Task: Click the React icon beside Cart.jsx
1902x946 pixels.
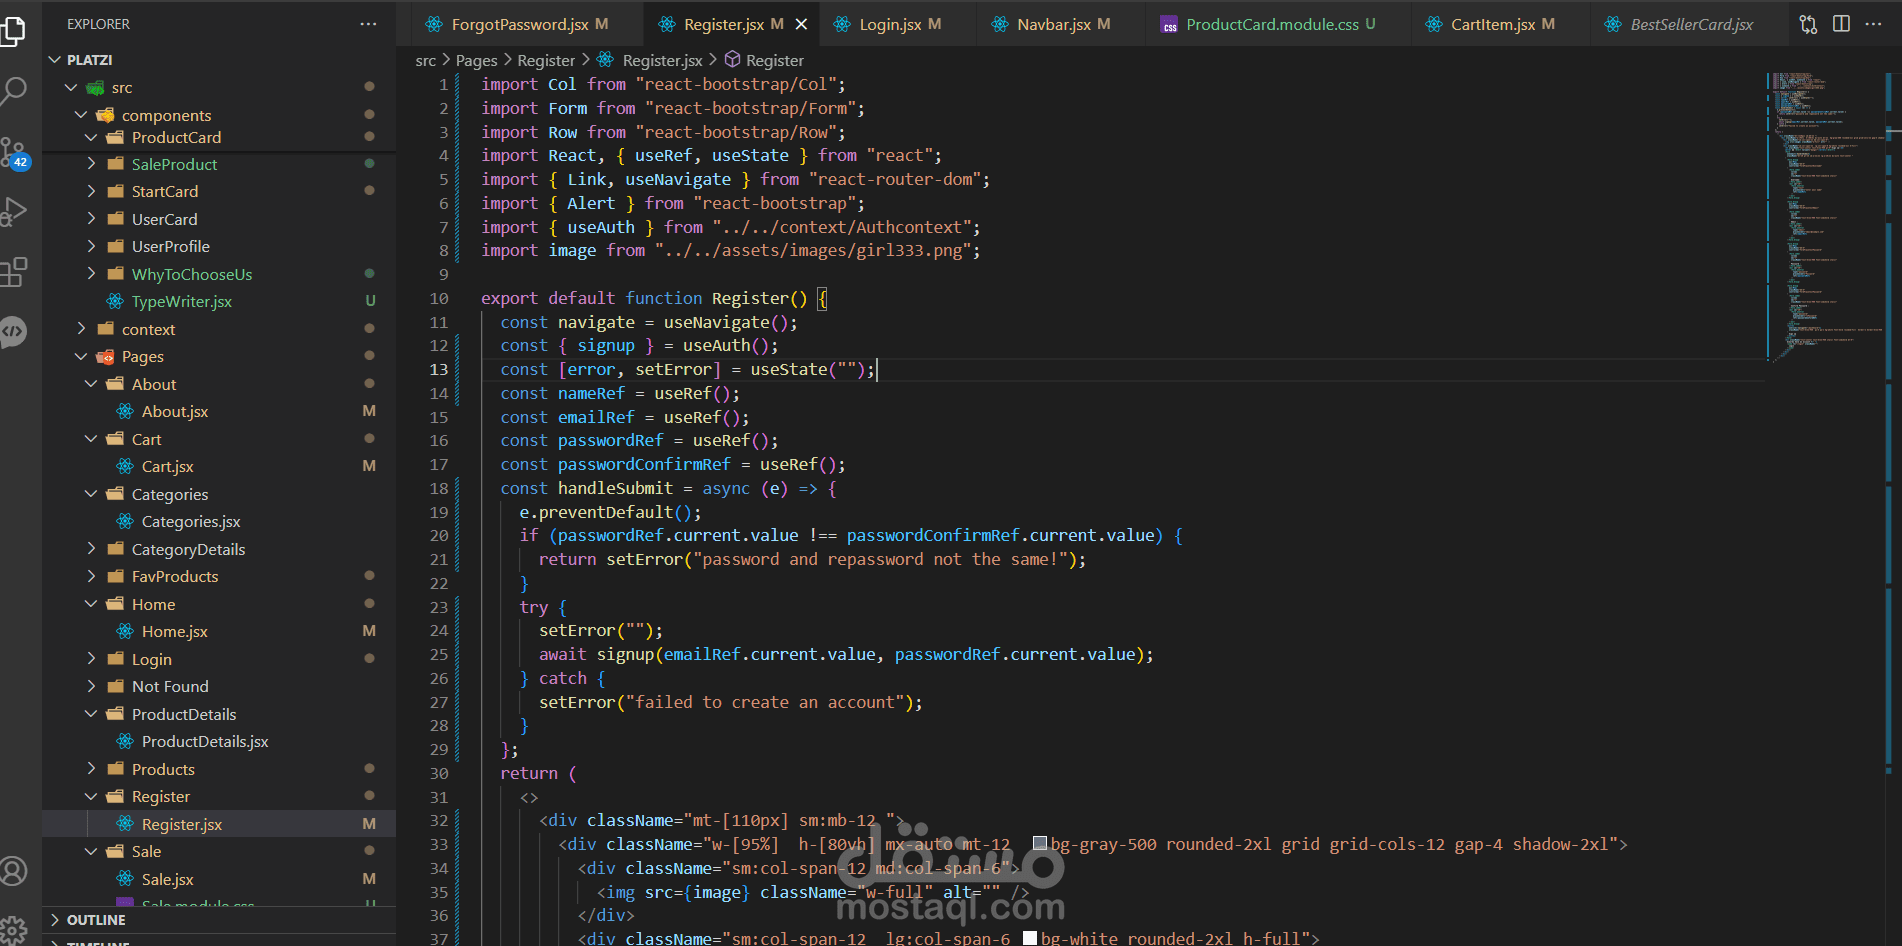Action: 125,466
